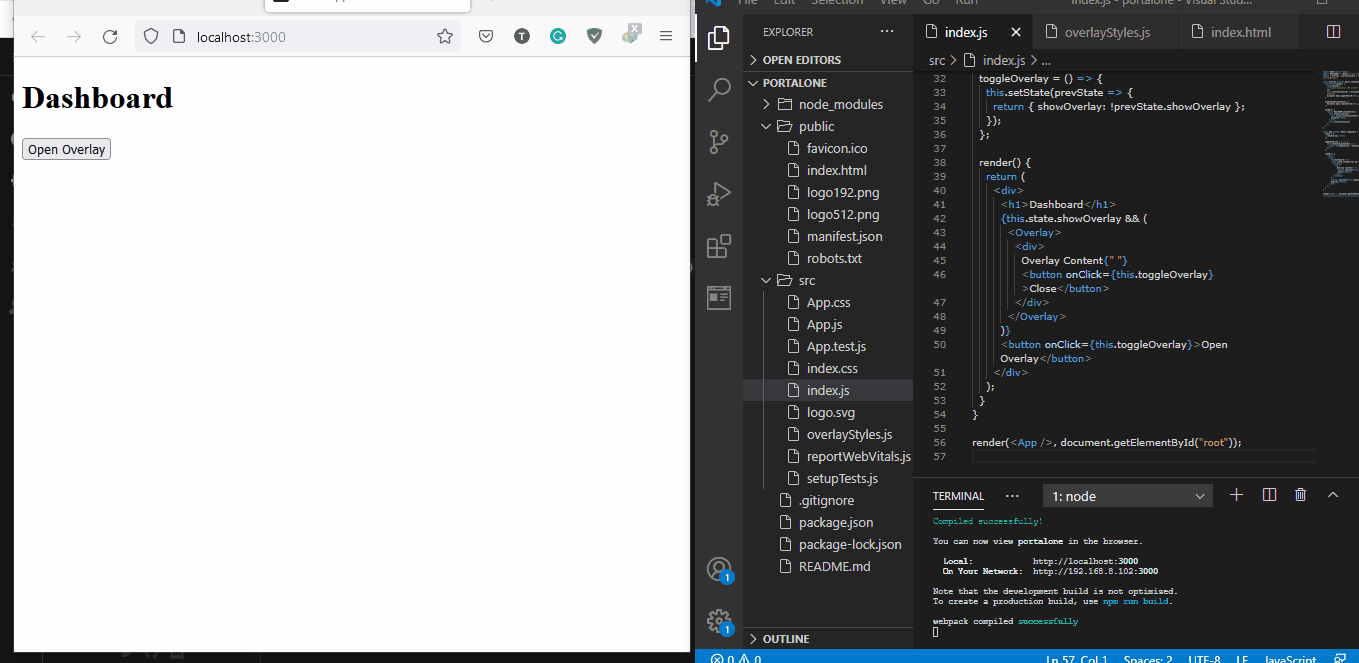The height and width of the screenshot is (663, 1359).
Task: Kill the active terminal with trash icon
Action: point(1300,494)
